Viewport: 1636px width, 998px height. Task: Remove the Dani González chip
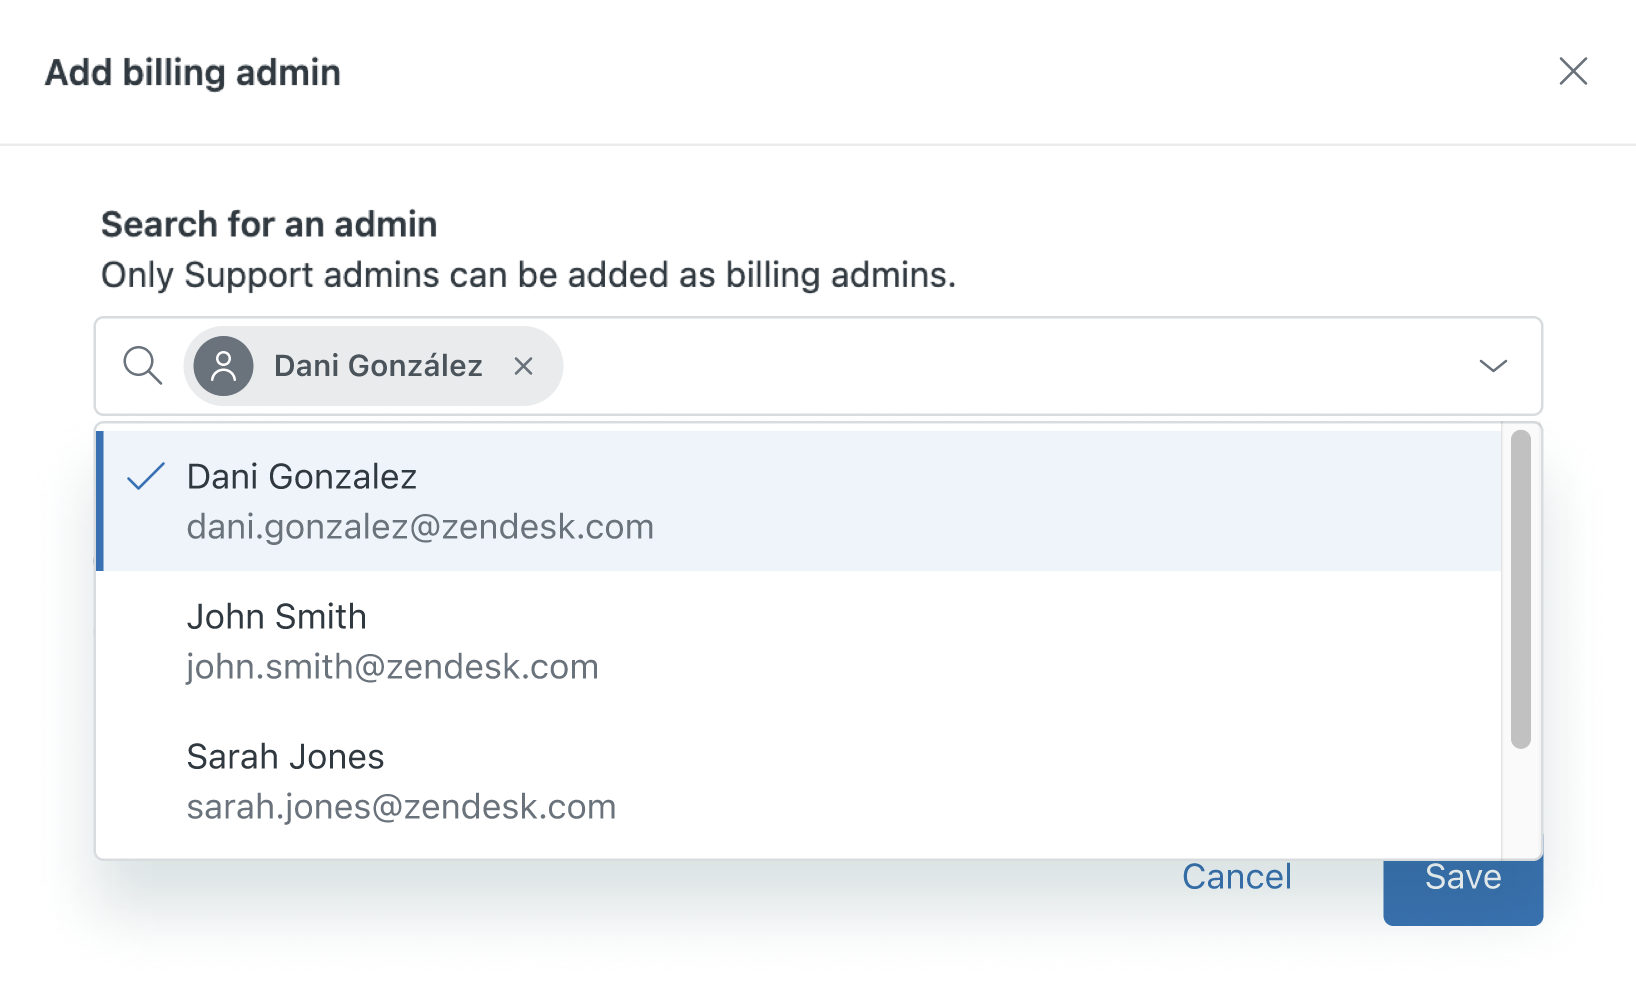tap(523, 367)
